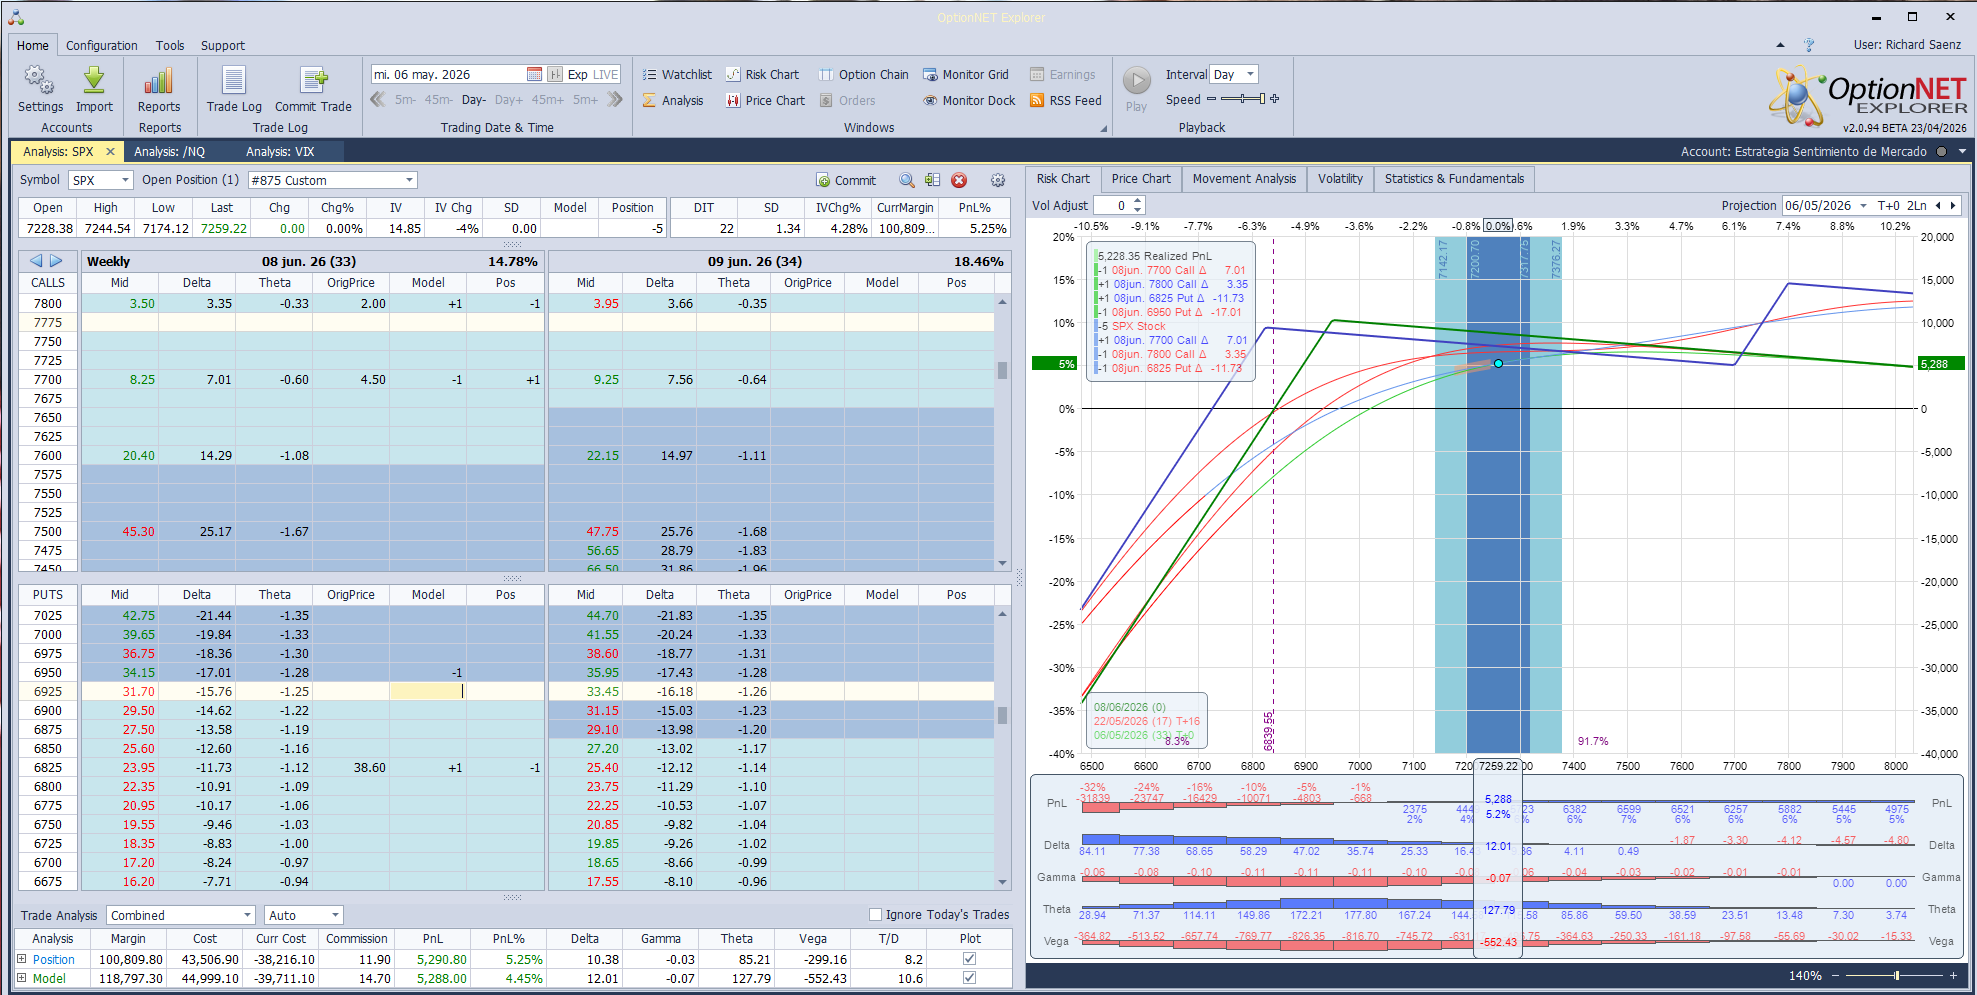Expand the Position row in Trade Analysis
The width and height of the screenshot is (1977, 995).
click(x=22, y=959)
